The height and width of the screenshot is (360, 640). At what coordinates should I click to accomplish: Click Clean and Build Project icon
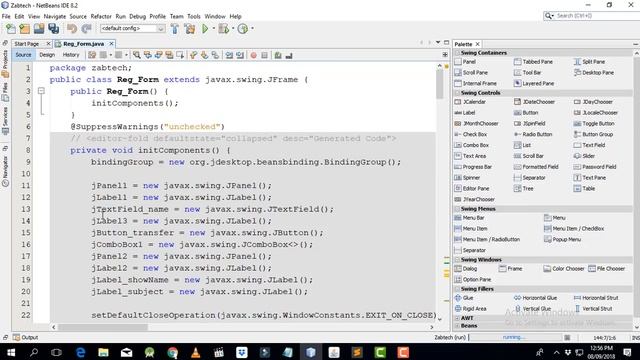coord(189,29)
